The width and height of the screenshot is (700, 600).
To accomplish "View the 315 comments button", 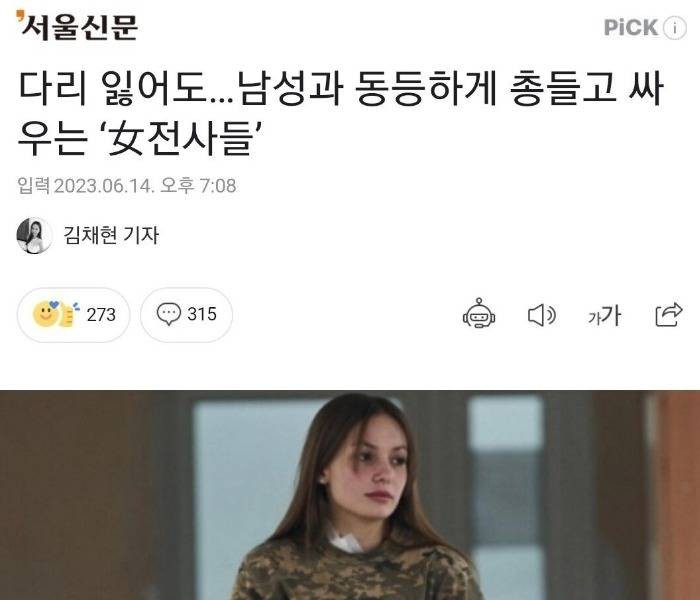I will coord(187,315).
